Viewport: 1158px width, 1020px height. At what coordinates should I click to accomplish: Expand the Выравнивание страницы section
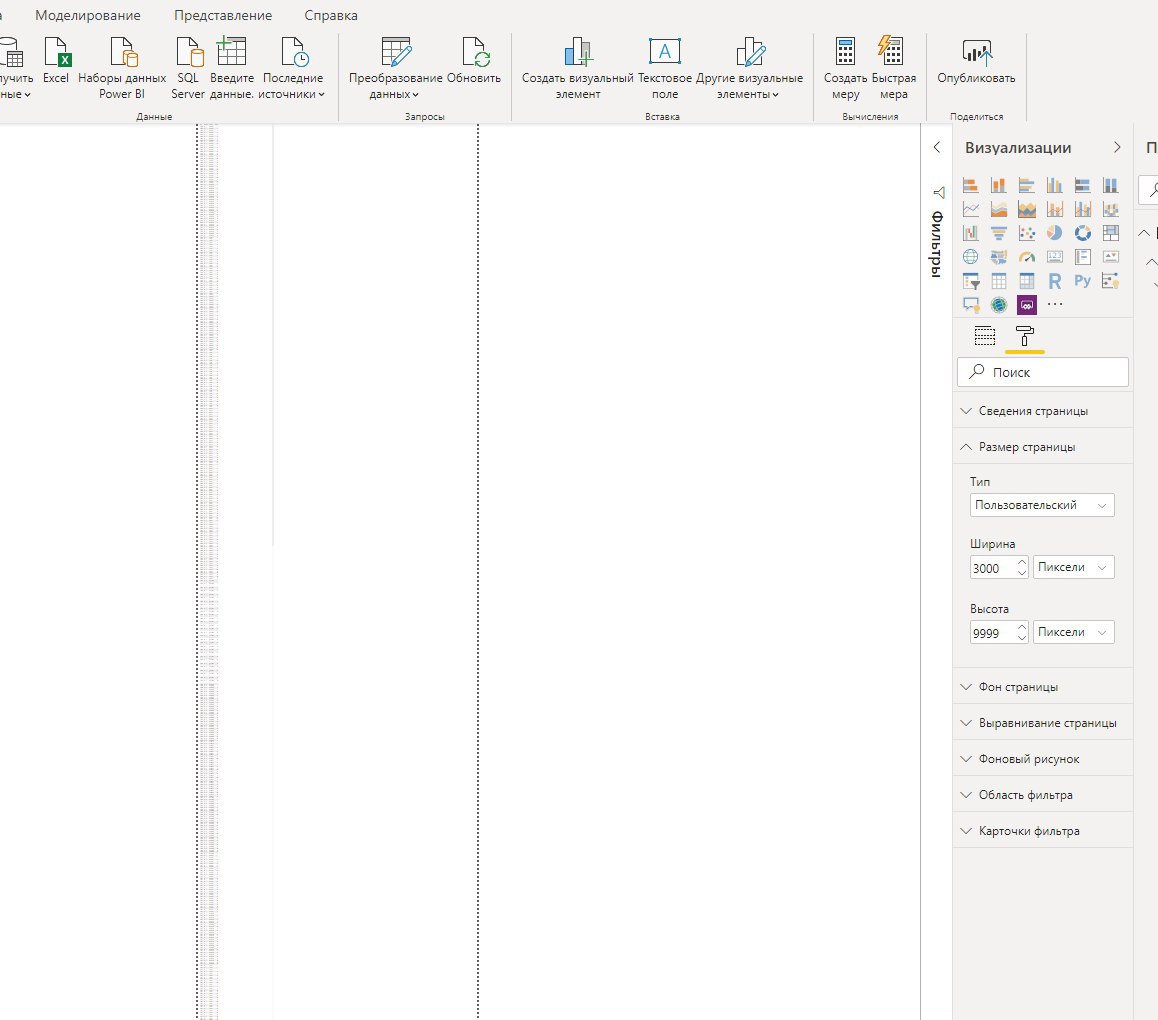tap(1043, 723)
